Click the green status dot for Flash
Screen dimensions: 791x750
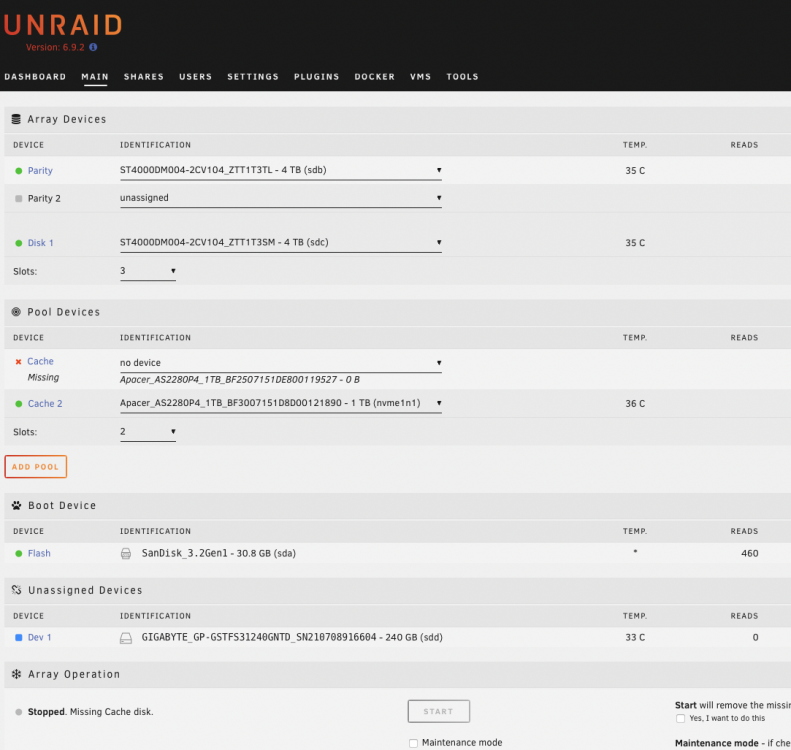(19, 554)
